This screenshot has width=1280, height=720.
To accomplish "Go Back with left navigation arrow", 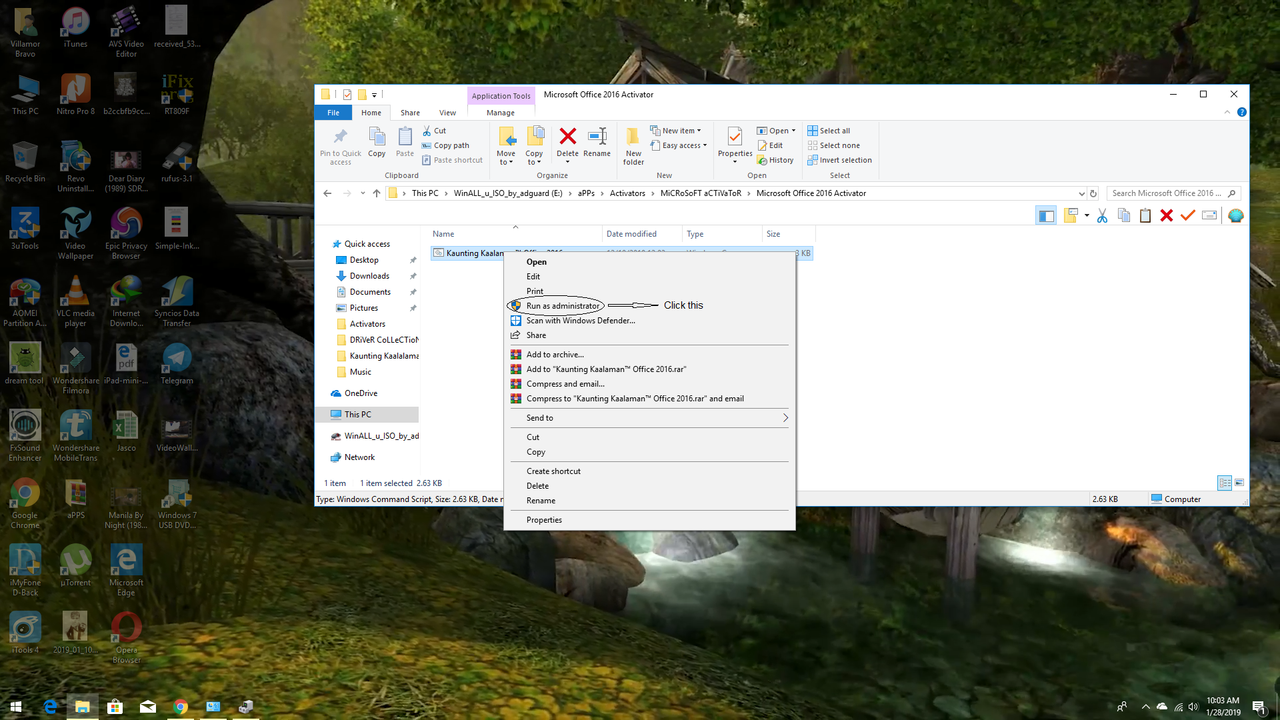I will click(x=327, y=193).
